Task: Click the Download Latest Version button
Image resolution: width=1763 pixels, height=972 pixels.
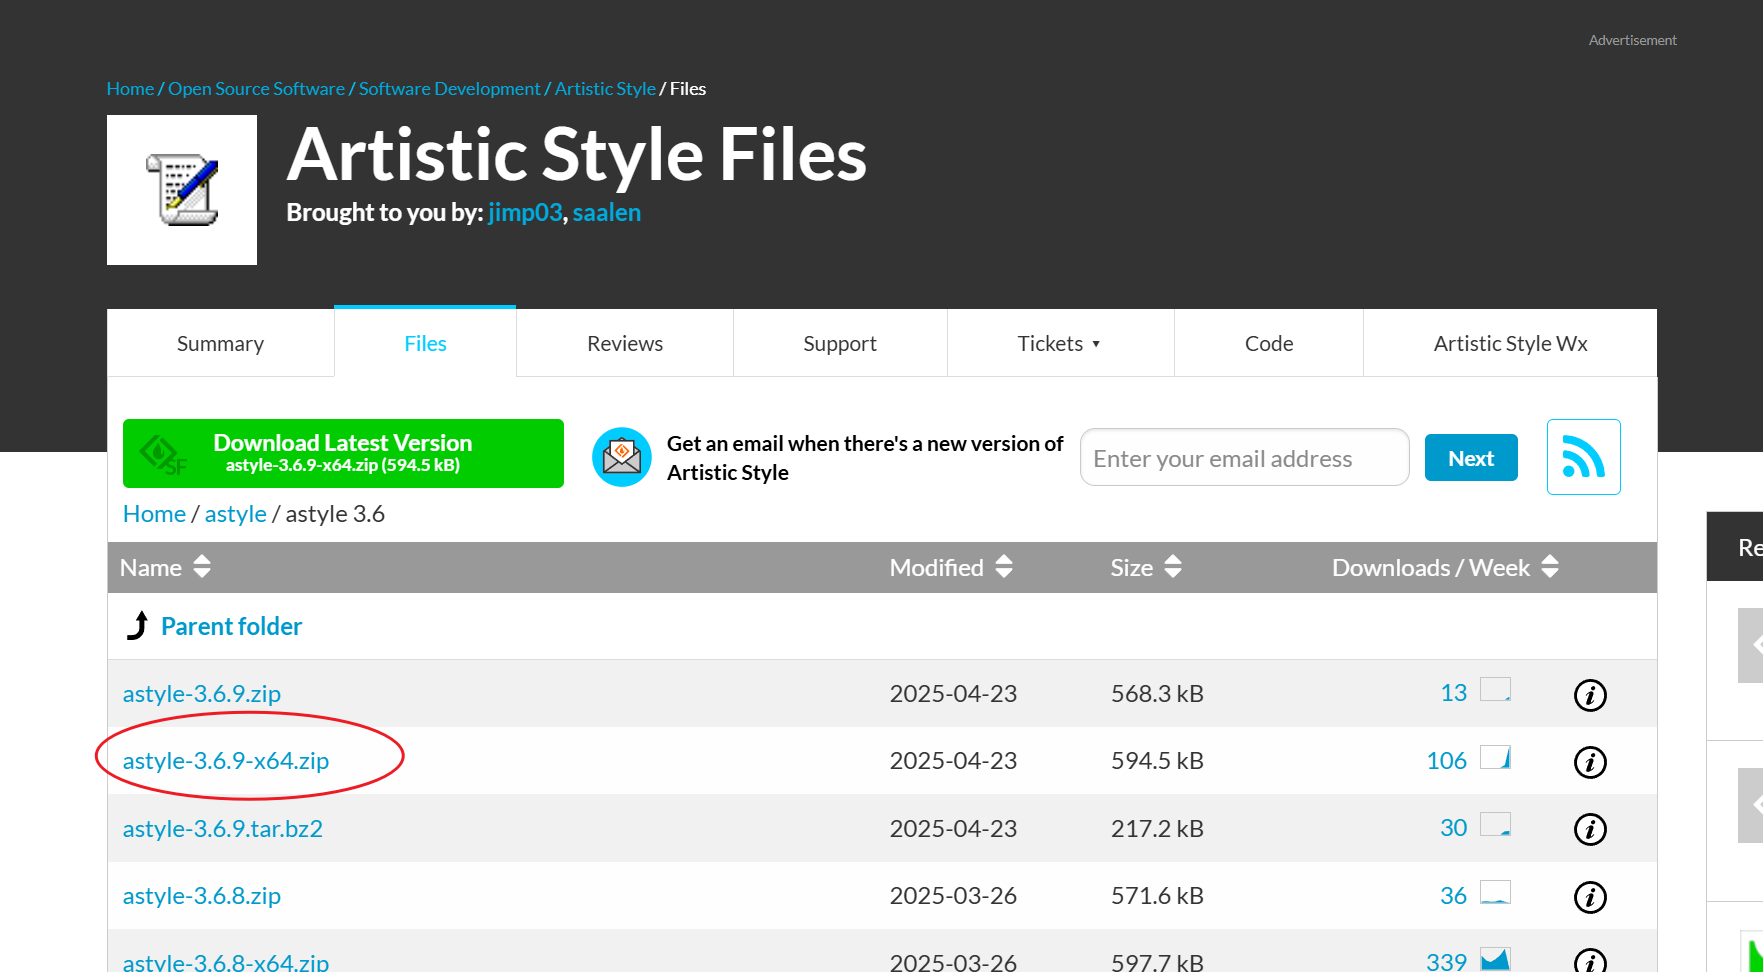Action: (x=343, y=453)
